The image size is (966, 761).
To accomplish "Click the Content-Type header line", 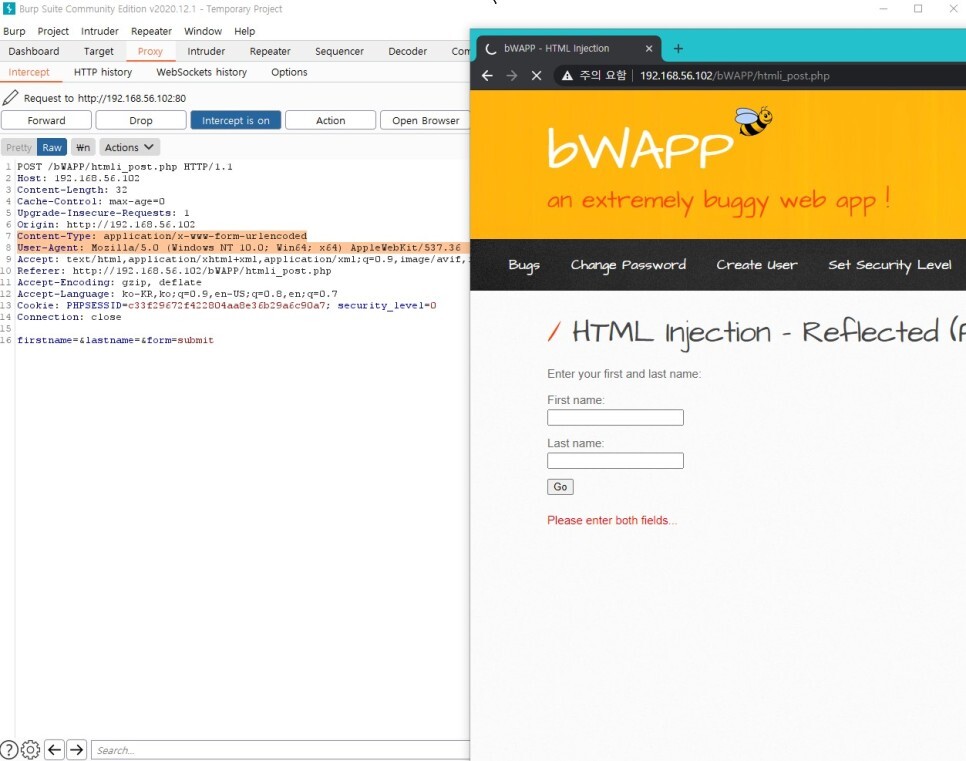I will point(161,235).
